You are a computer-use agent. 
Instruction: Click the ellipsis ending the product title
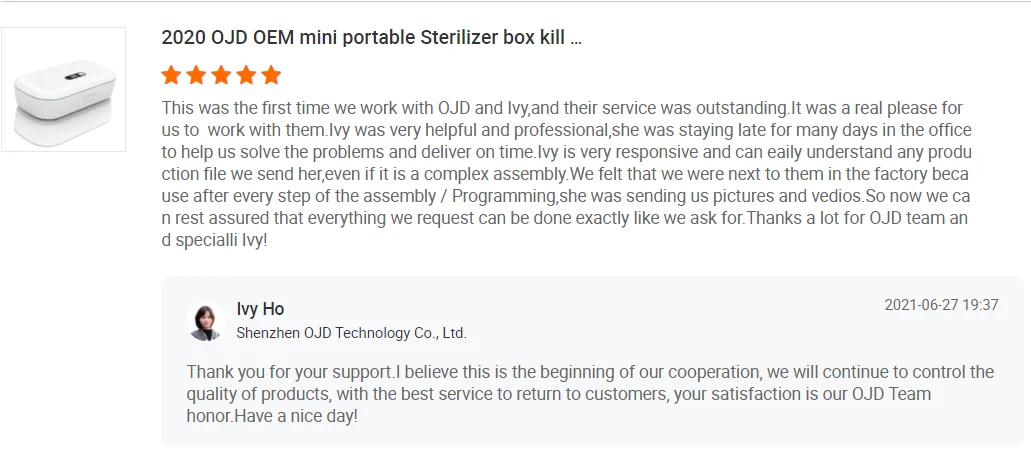click(x=575, y=39)
